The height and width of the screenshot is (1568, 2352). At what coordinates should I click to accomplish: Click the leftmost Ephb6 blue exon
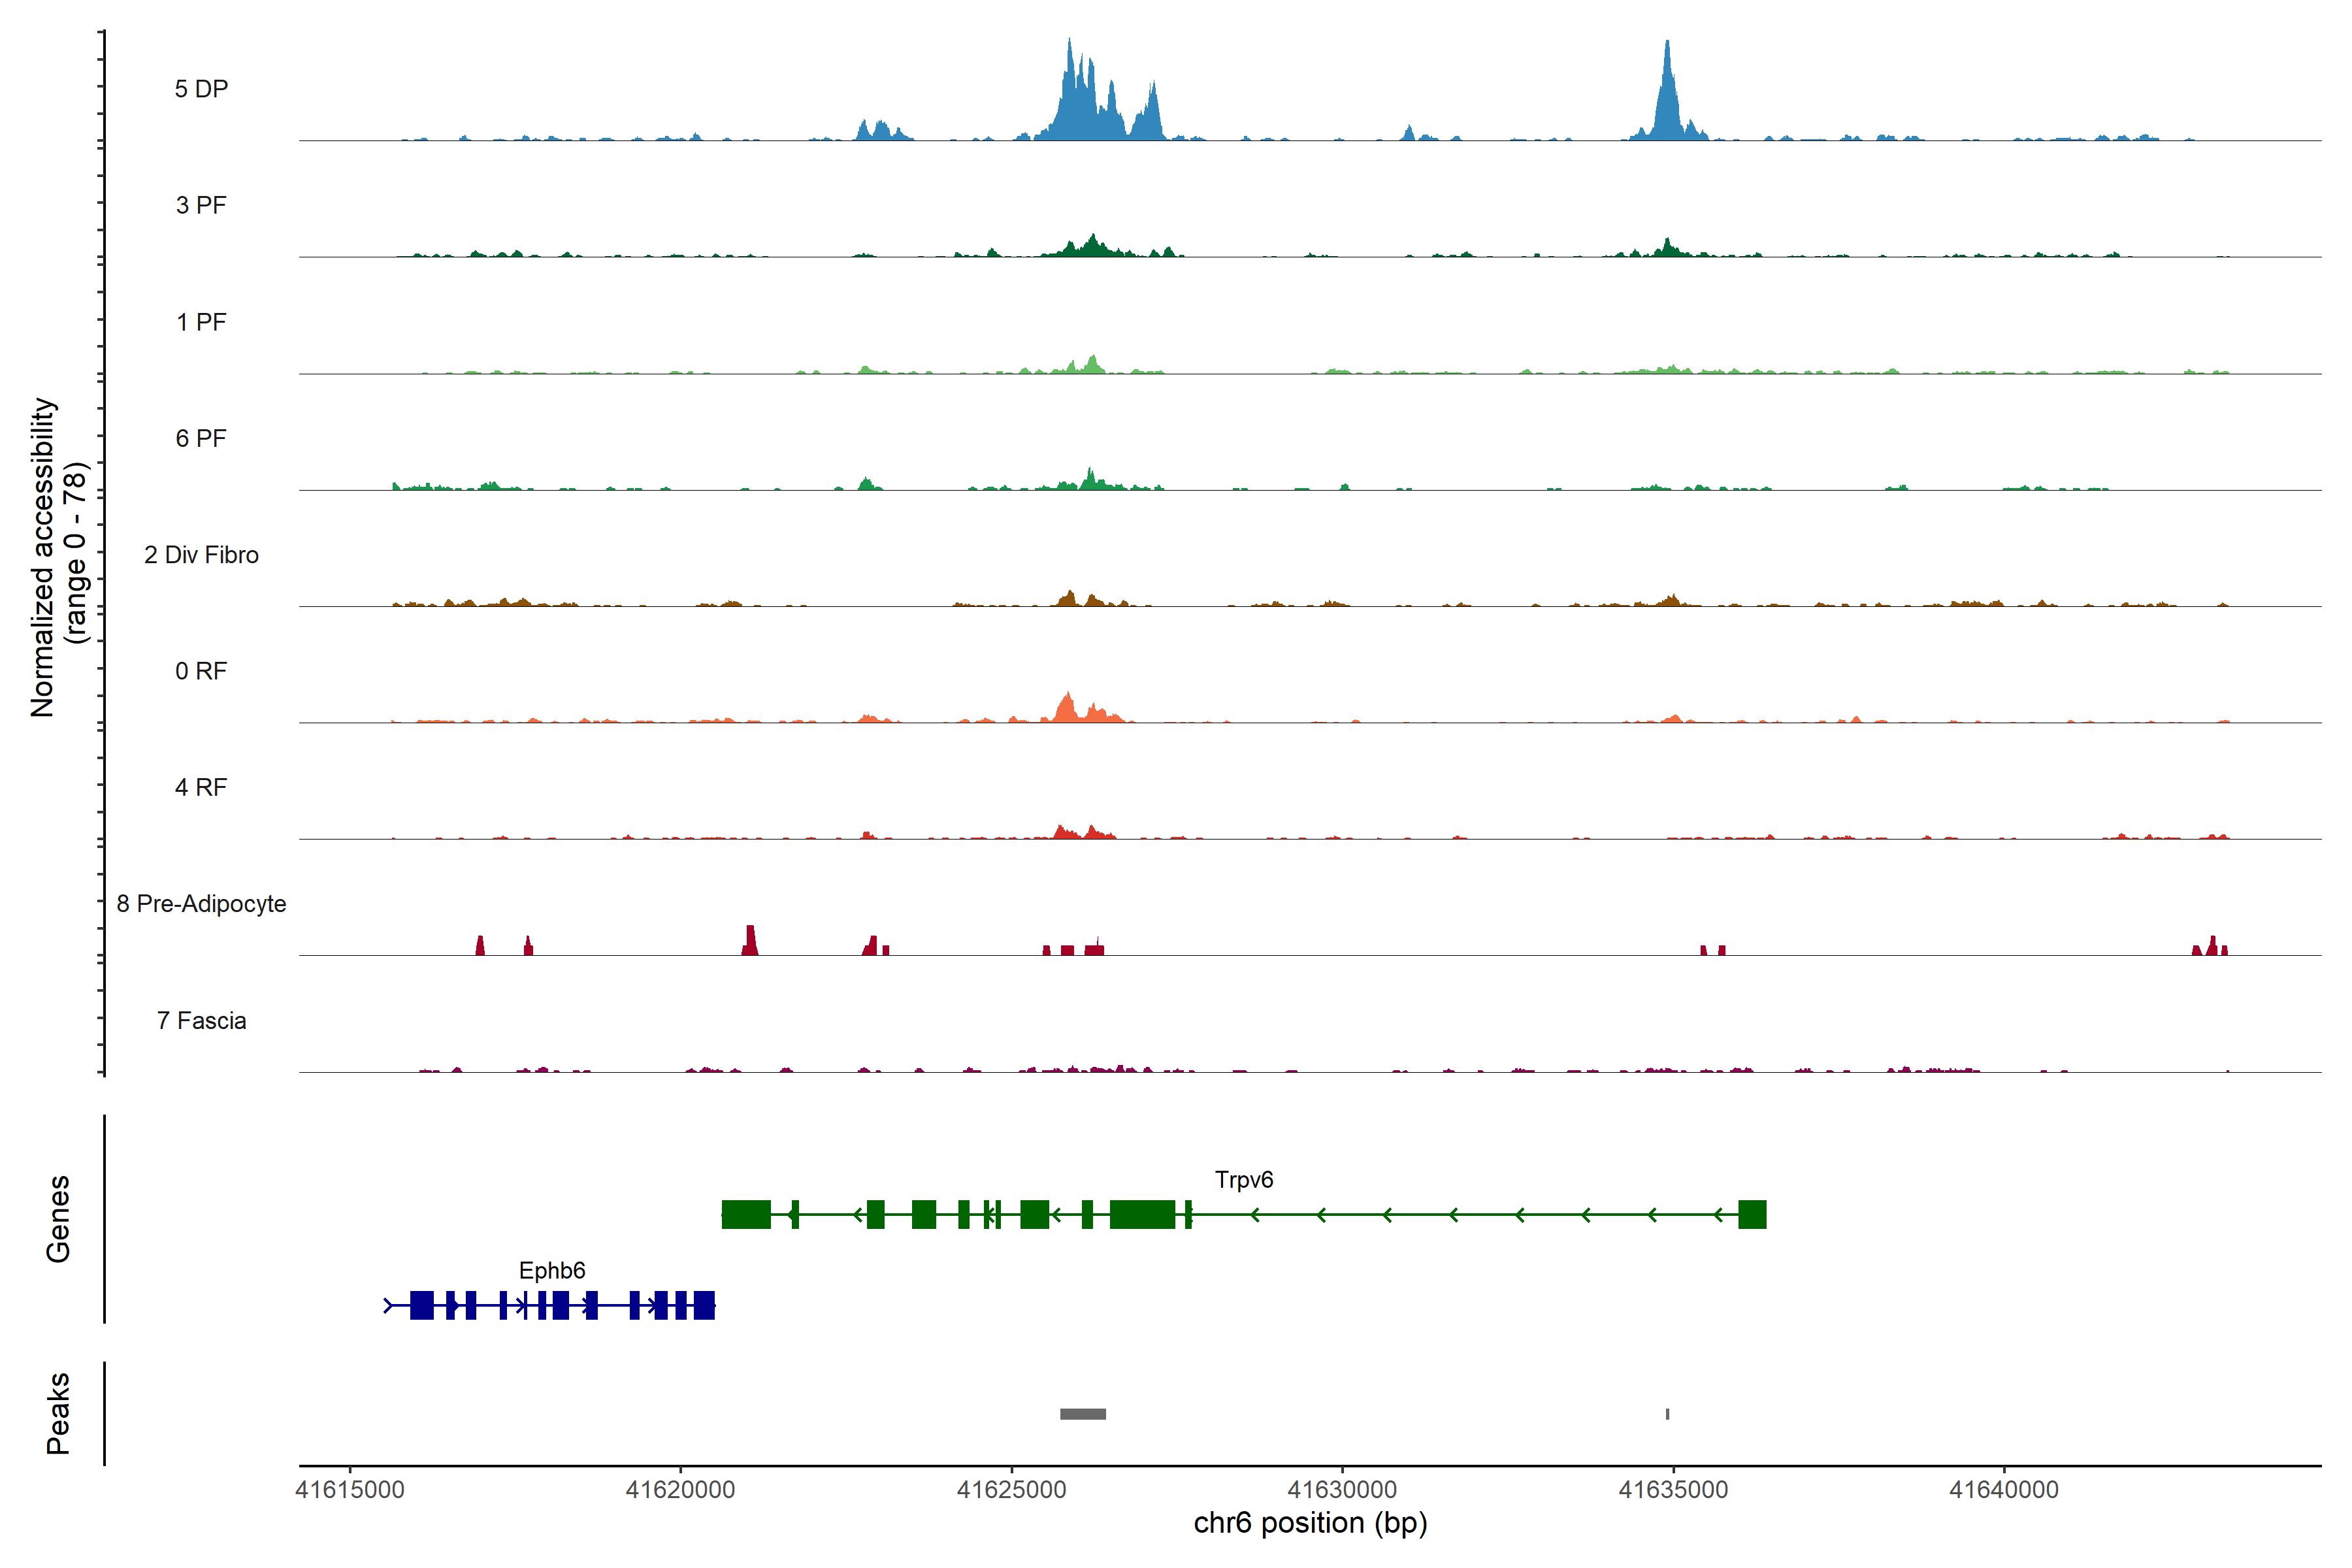(422, 1306)
